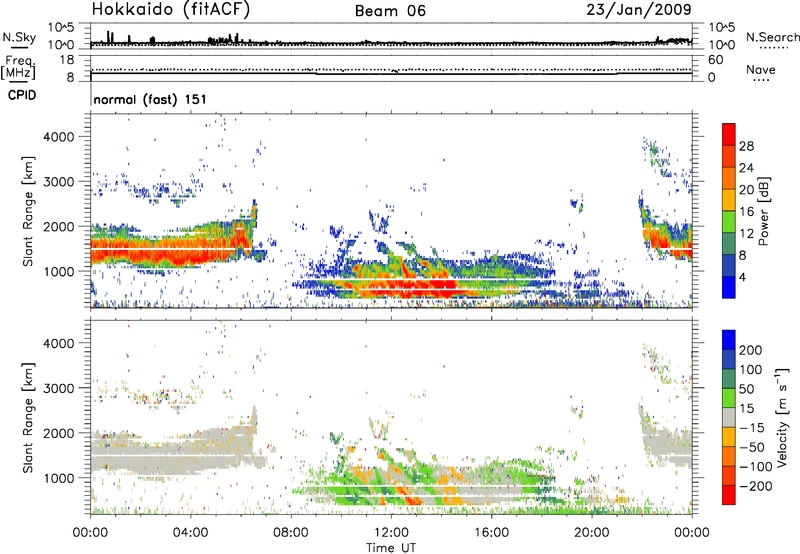
Task: Click the 'N.Search' legend label
Action: 772,37
